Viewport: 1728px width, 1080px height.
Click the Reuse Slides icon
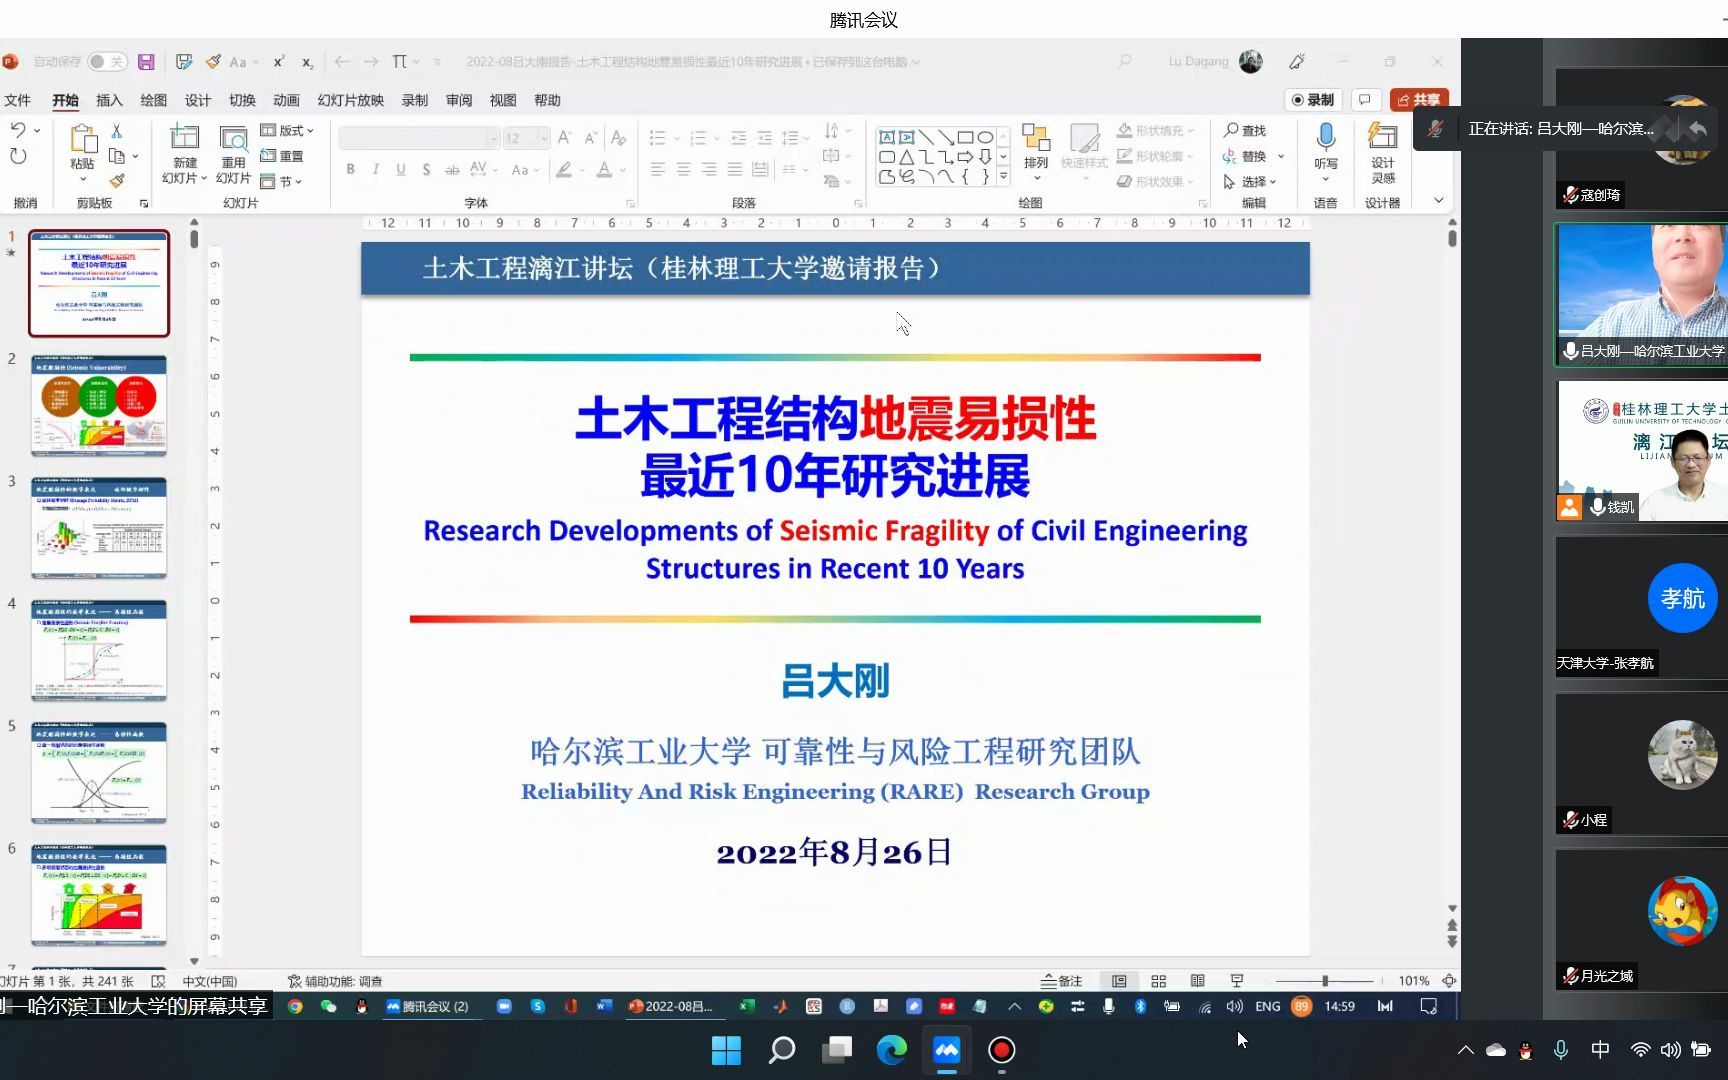pos(234,137)
